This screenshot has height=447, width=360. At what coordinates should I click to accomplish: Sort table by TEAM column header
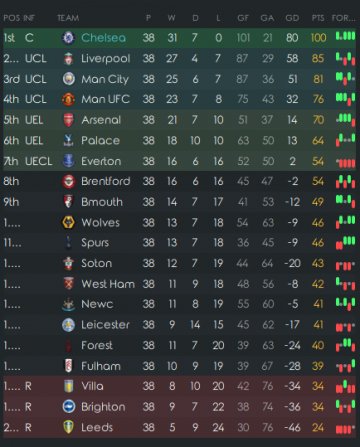tap(68, 18)
